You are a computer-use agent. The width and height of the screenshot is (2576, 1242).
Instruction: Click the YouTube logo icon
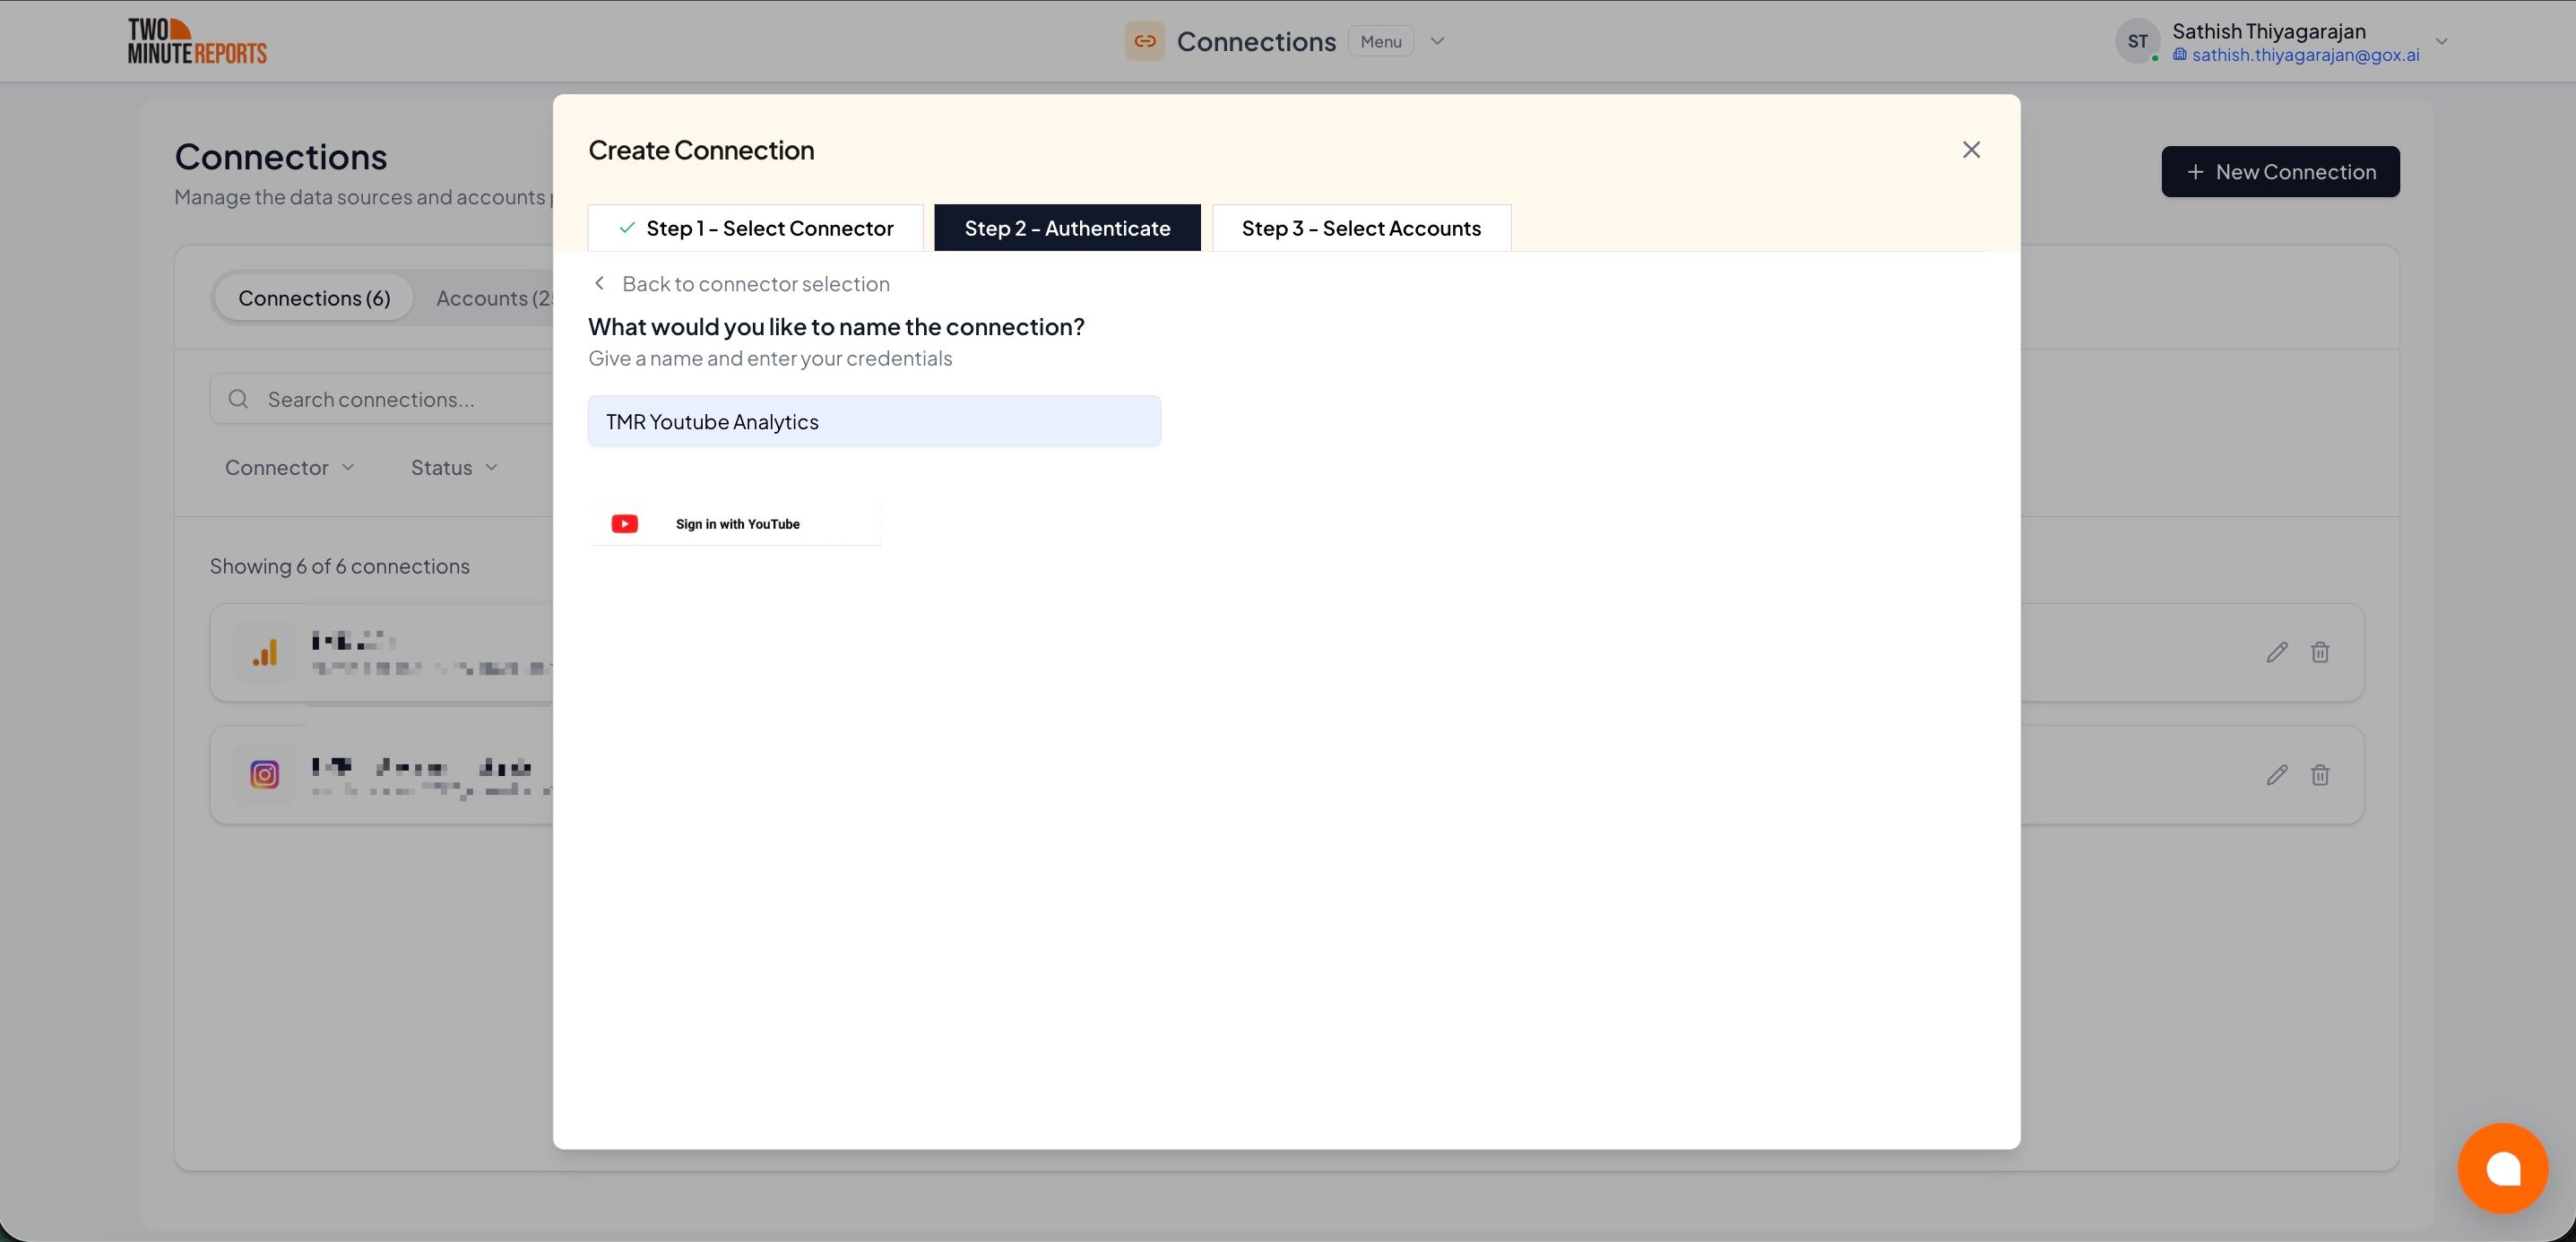pyautogui.click(x=624, y=524)
